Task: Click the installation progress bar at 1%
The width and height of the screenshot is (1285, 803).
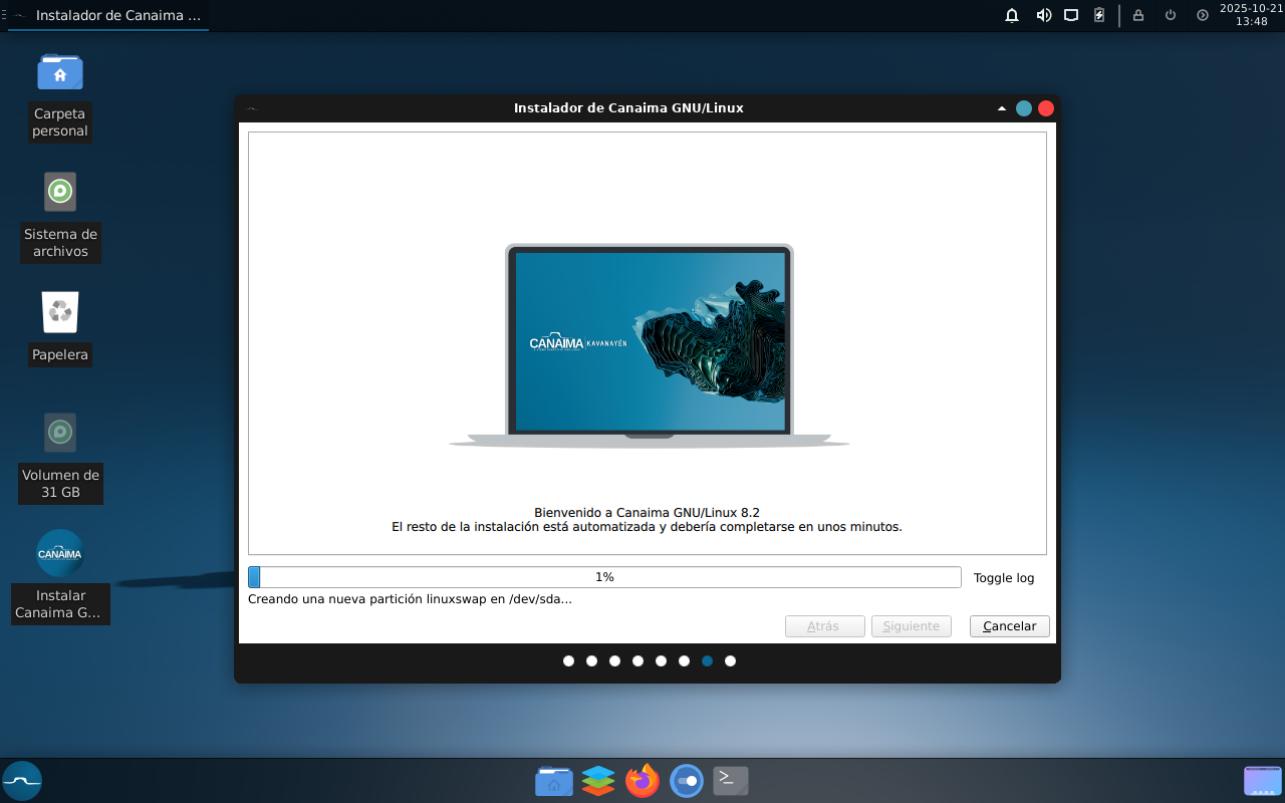Action: (x=604, y=577)
